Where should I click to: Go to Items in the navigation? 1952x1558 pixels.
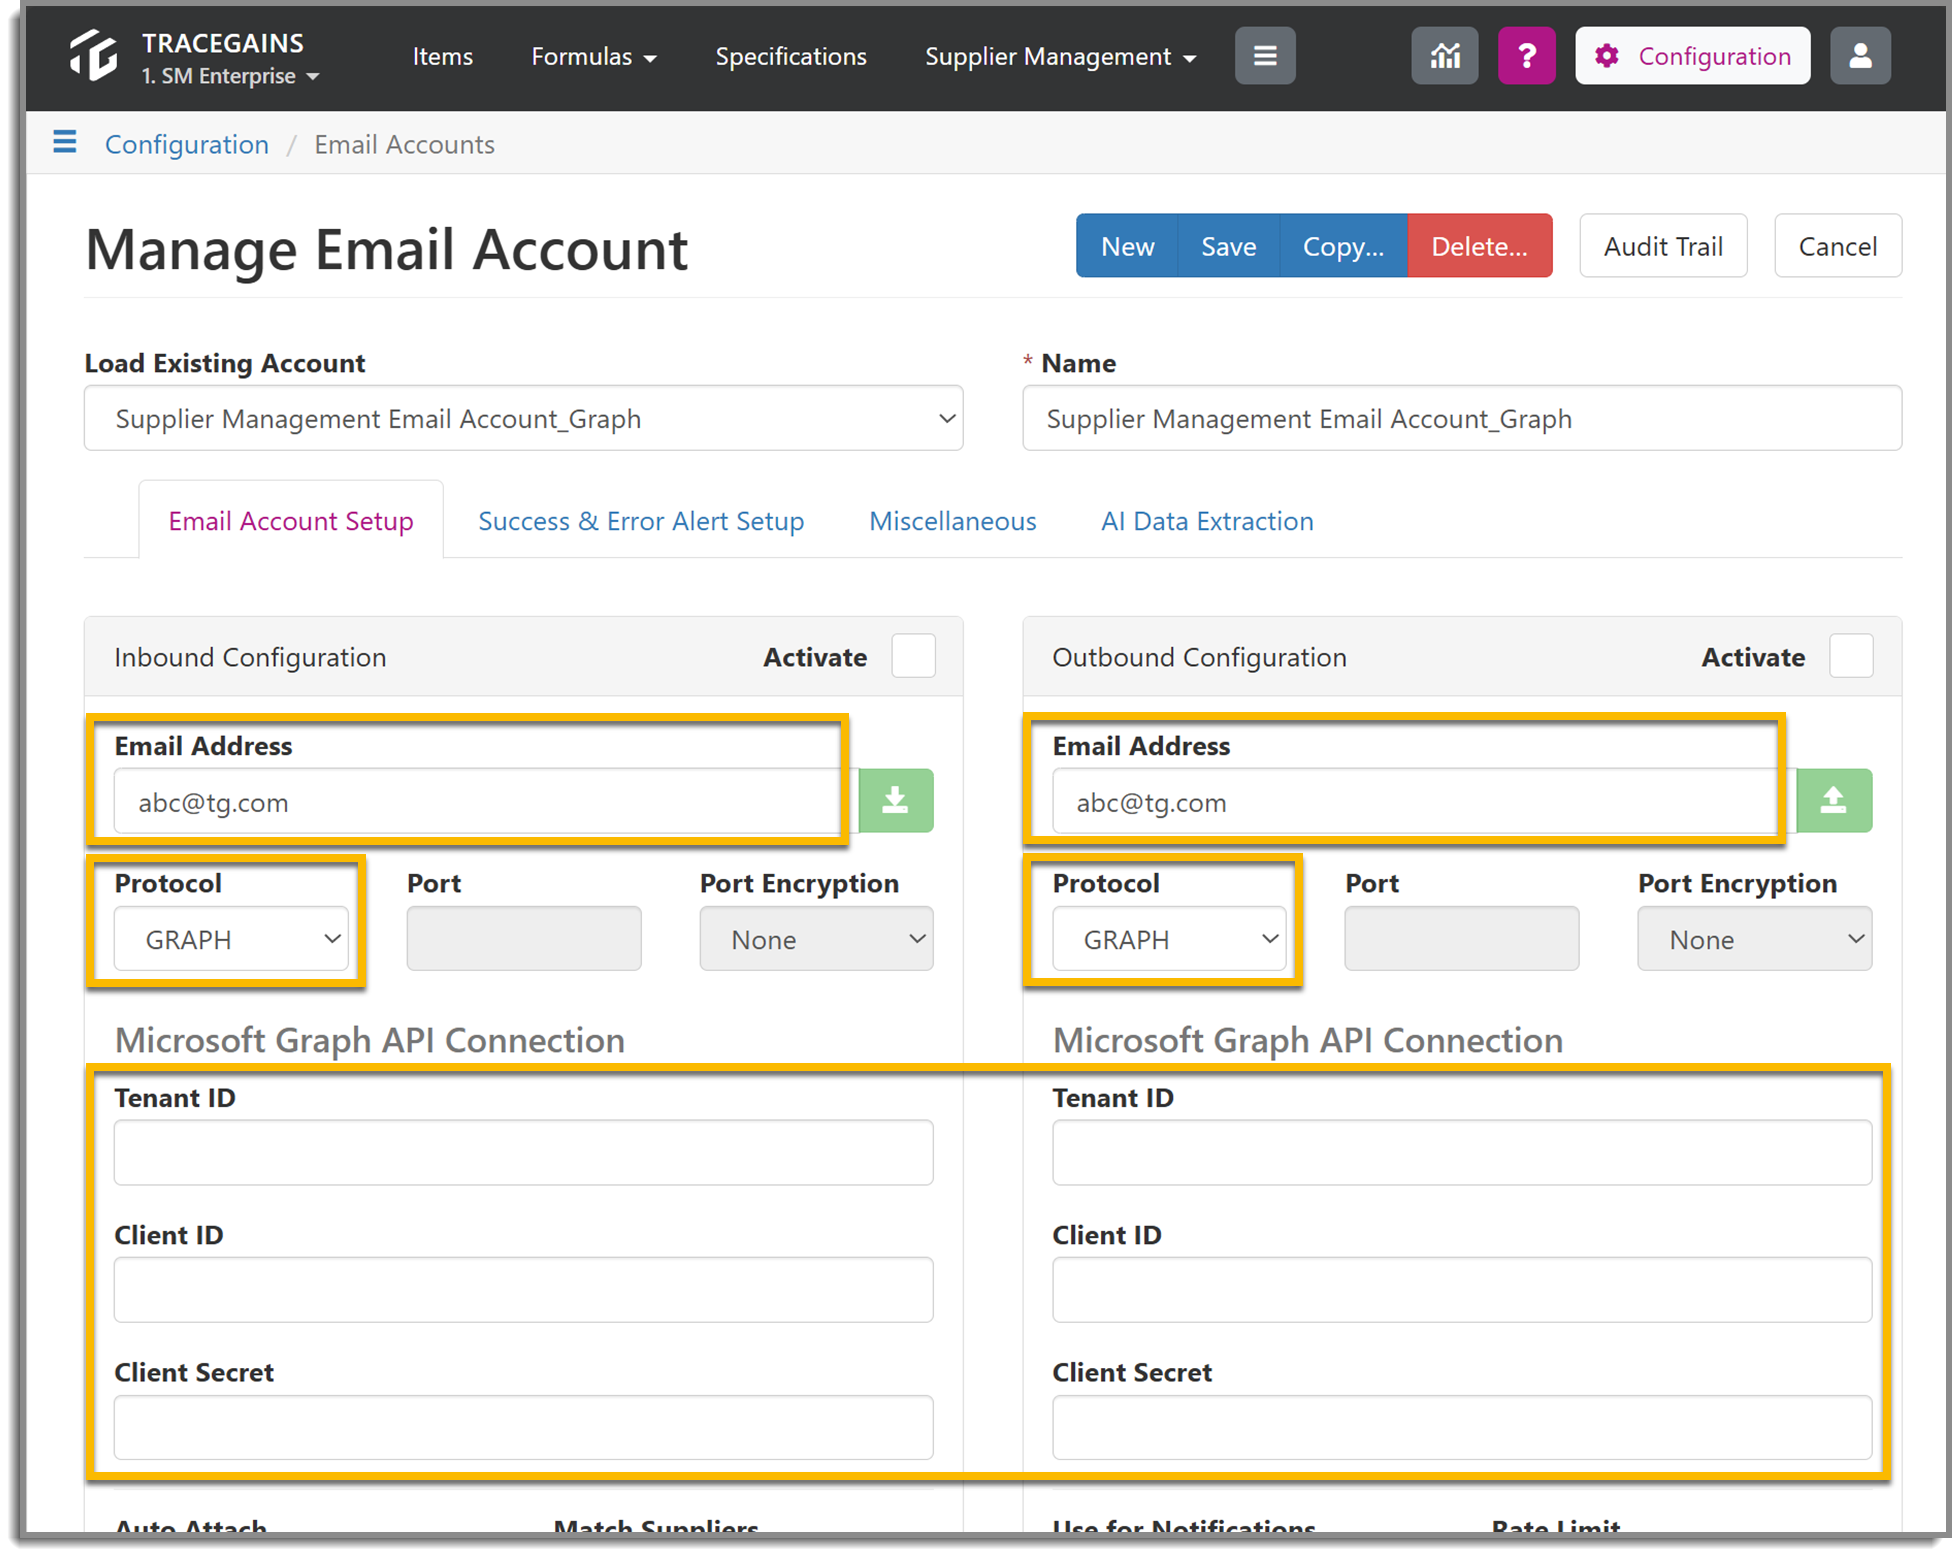pos(443,57)
